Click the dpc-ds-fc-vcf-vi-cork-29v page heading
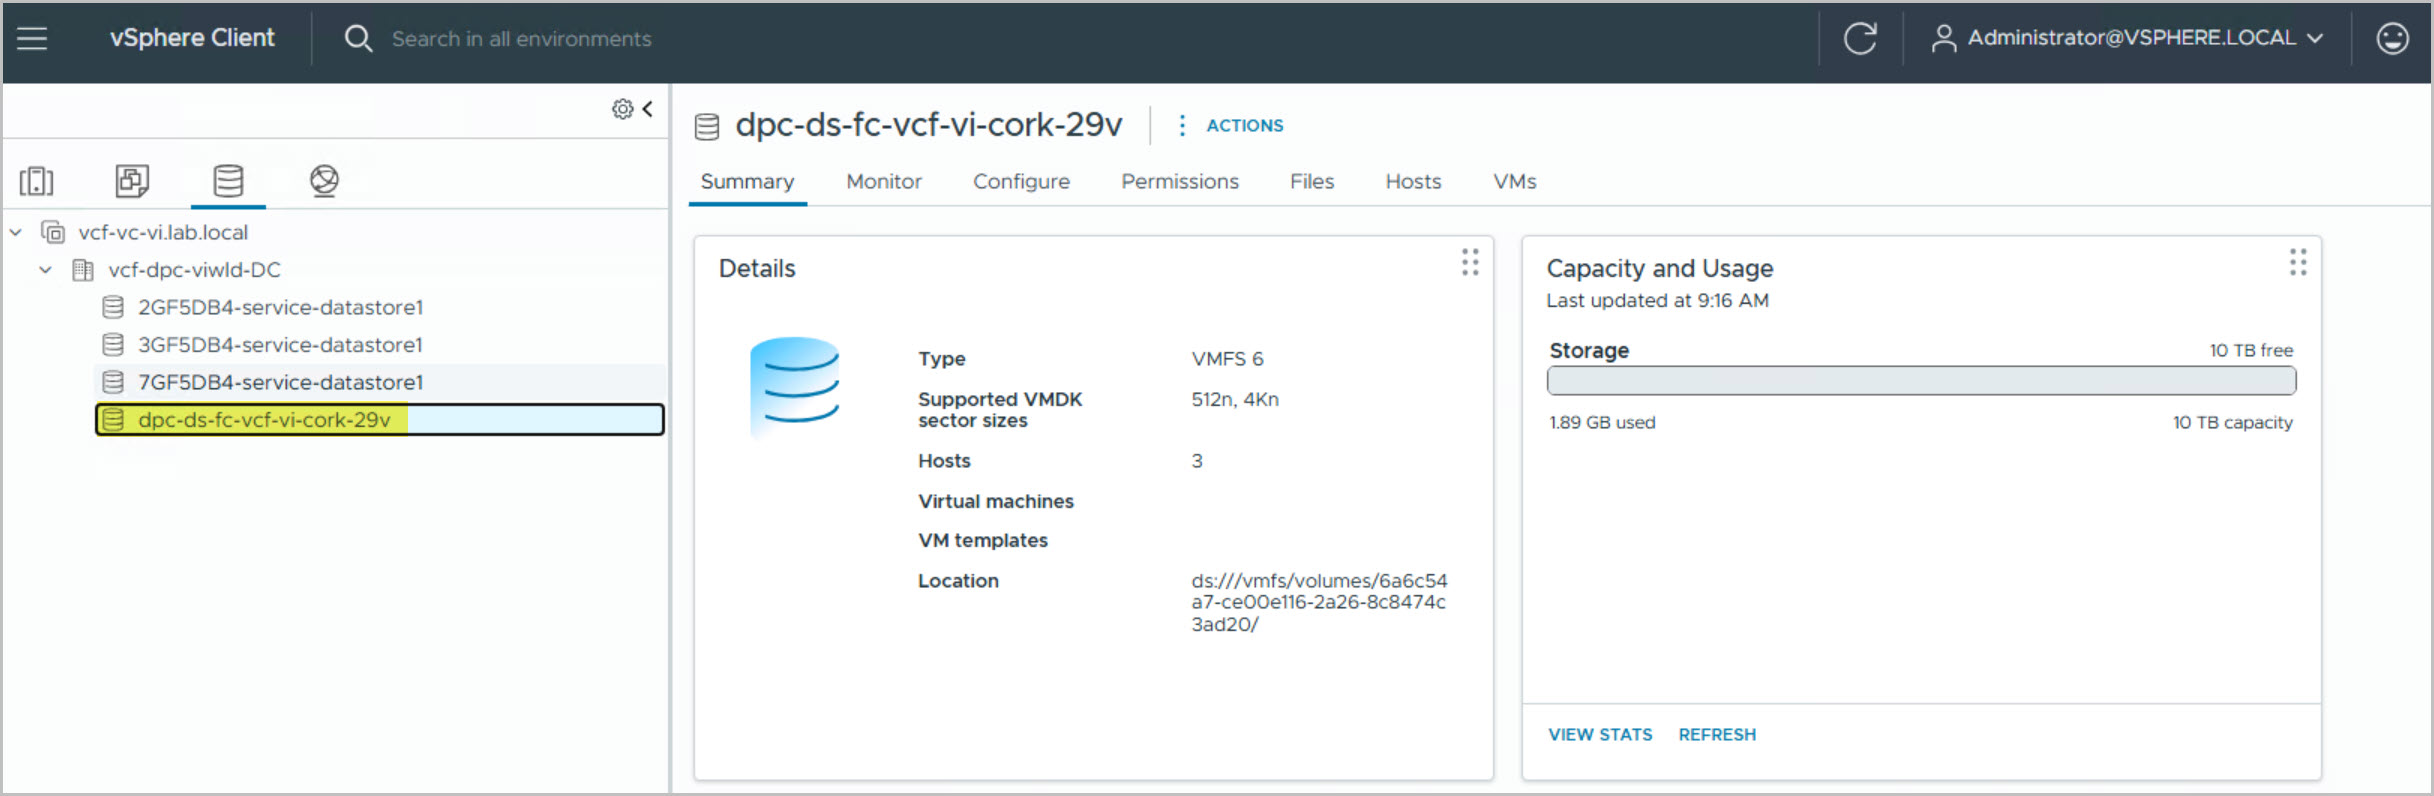Screen dimensions: 2434x796 pyautogui.click(x=929, y=125)
